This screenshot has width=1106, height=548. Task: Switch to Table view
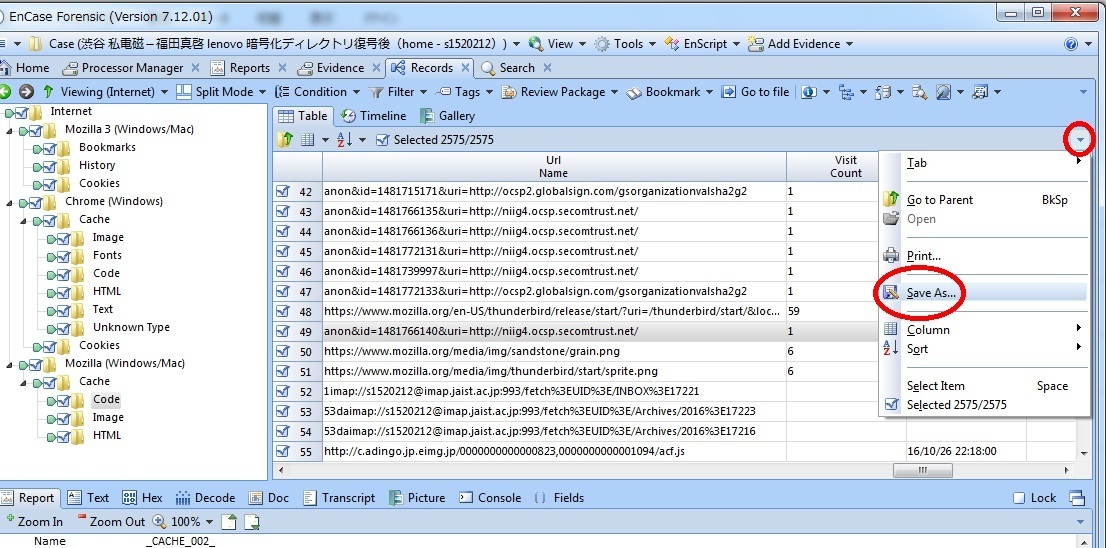point(303,116)
